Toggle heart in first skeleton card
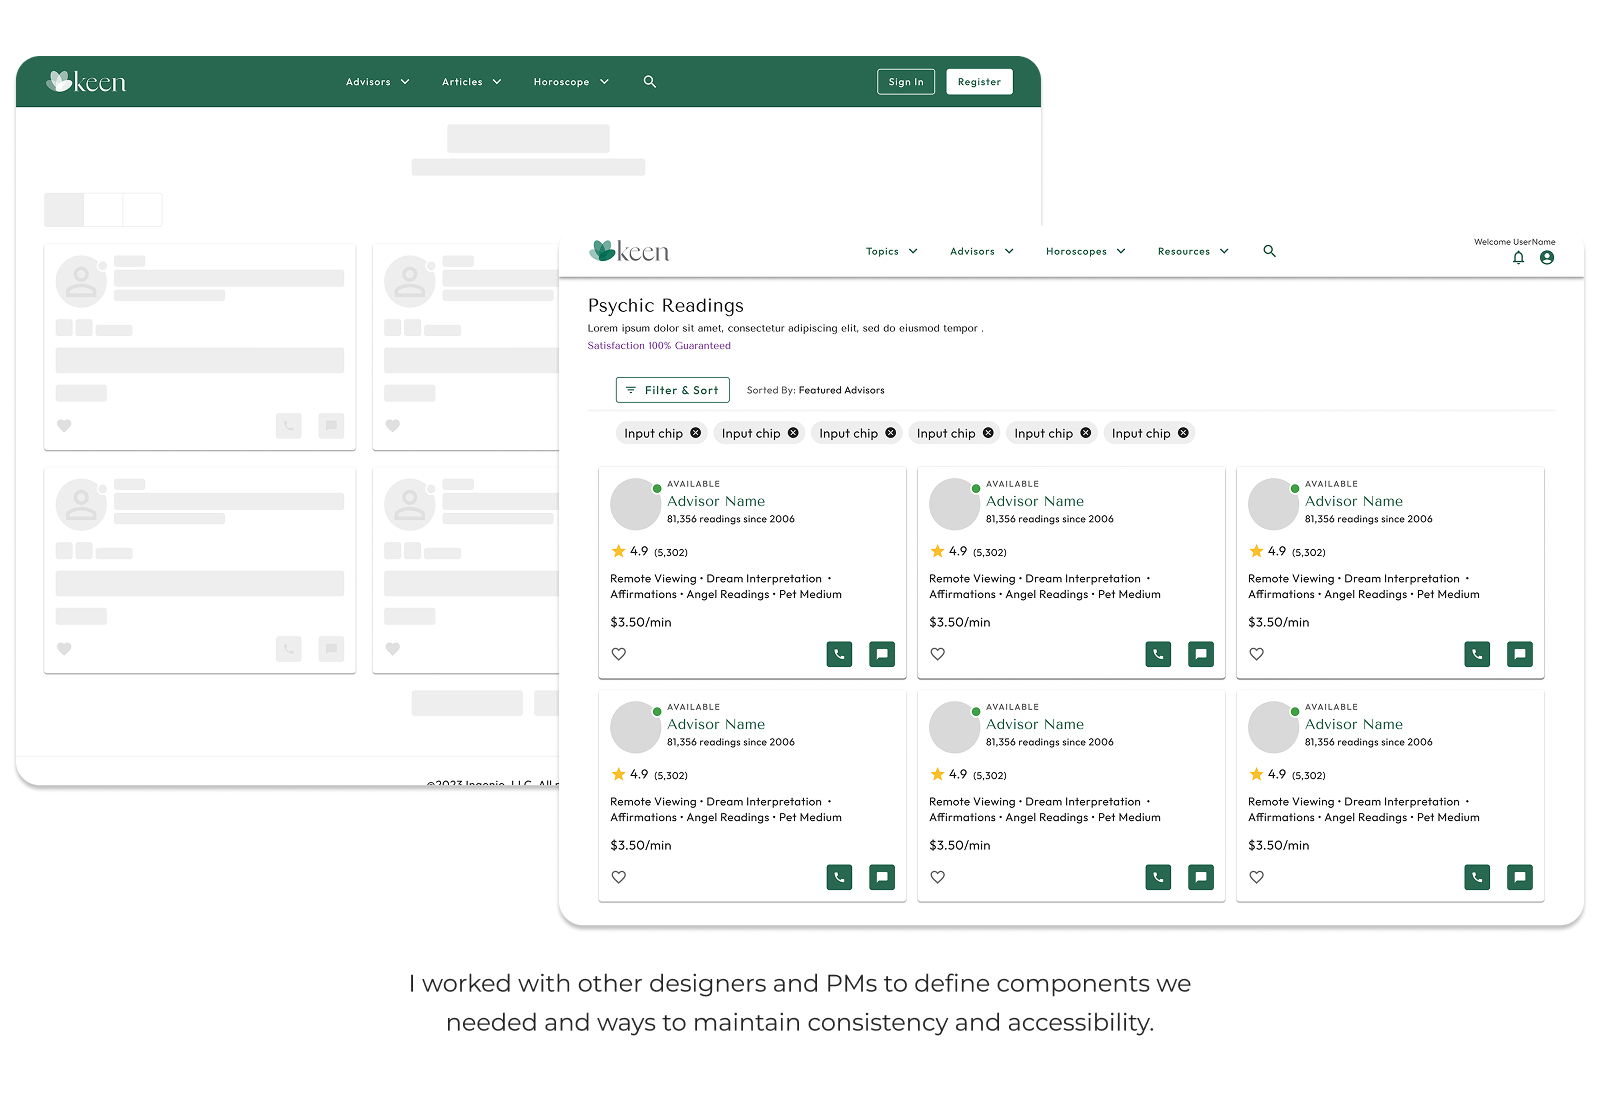 (64, 426)
